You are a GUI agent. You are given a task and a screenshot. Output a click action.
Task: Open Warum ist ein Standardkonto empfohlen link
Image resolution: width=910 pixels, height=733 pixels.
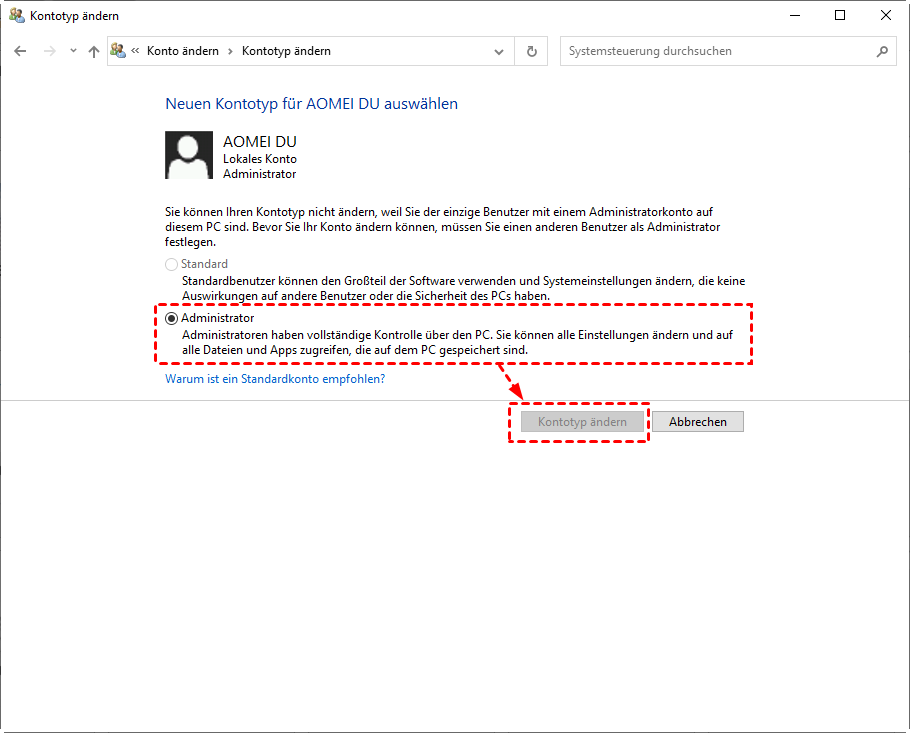click(275, 379)
